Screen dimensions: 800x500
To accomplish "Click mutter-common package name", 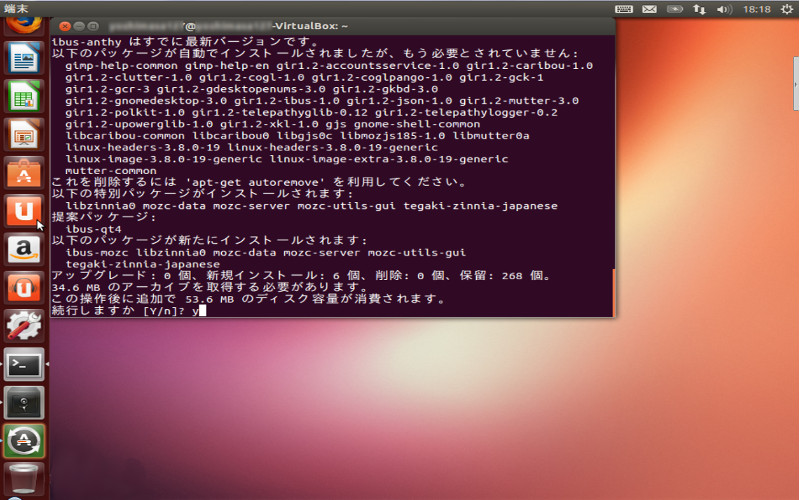I will (x=111, y=170).
